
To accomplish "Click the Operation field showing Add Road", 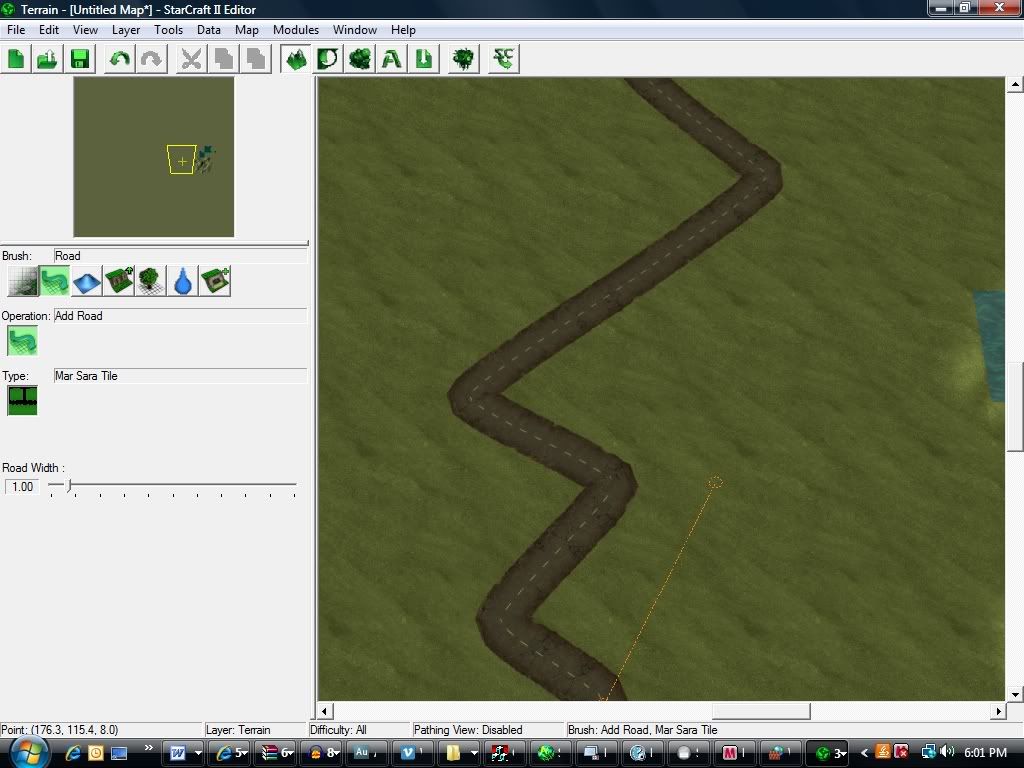I will point(180,316).
